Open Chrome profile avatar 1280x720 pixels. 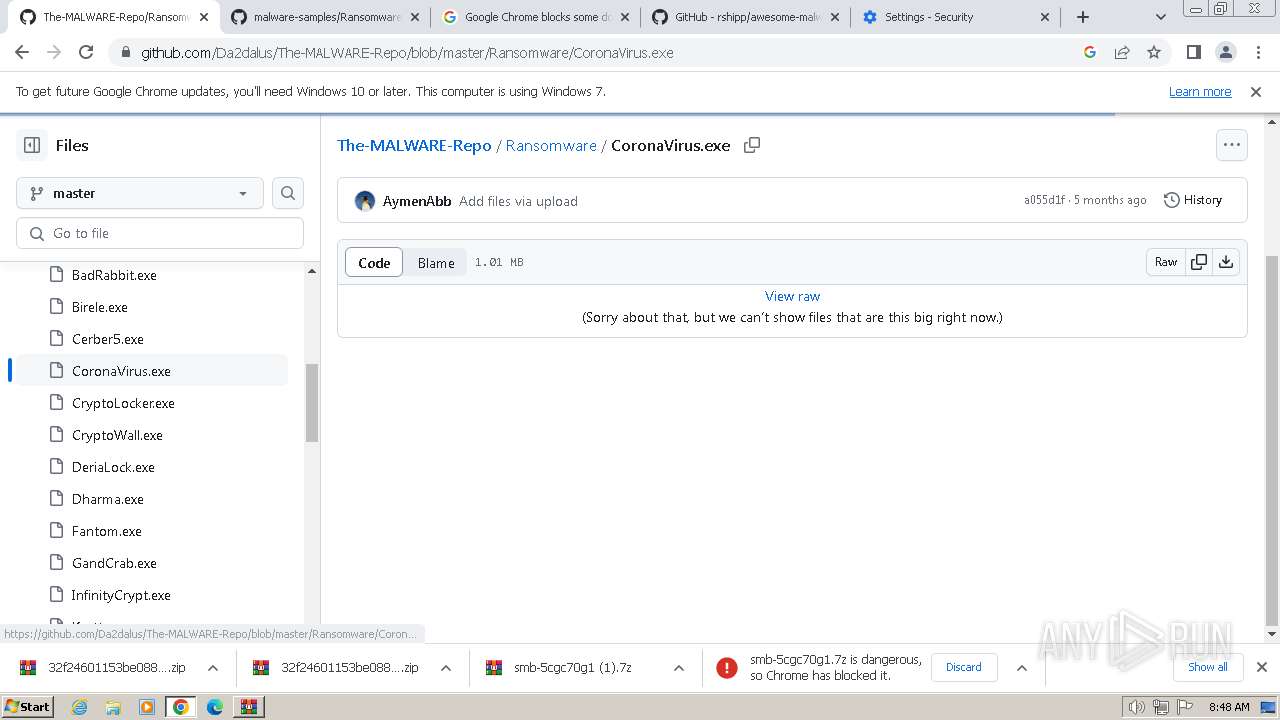(x=1225, y=52)
